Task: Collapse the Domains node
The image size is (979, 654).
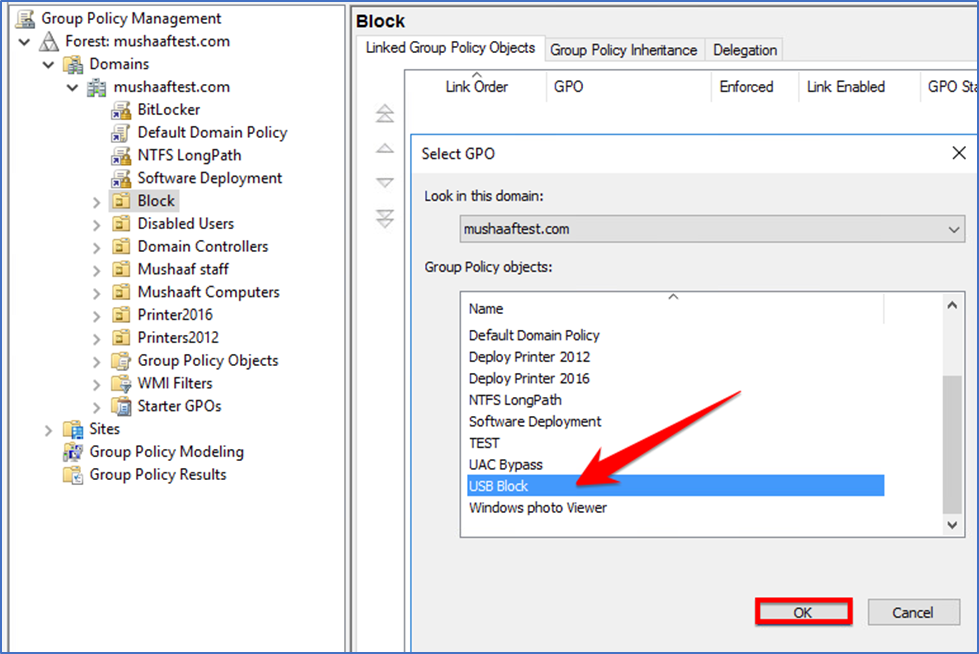Action: pos(49,64)
